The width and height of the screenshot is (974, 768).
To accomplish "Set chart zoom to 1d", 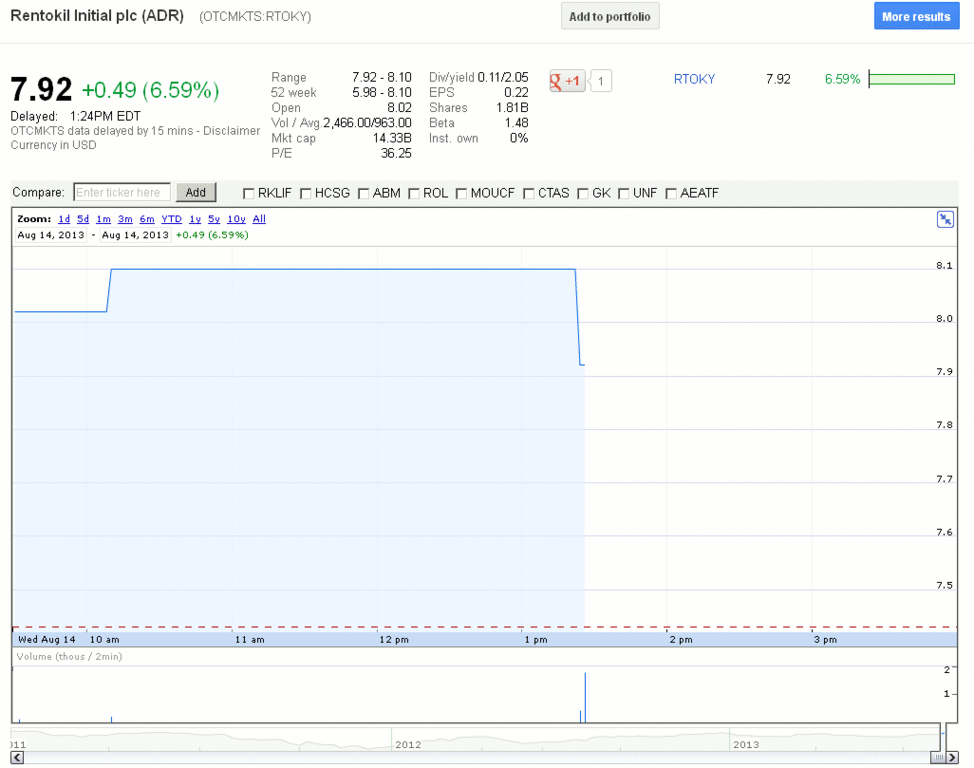I will 64,219.
